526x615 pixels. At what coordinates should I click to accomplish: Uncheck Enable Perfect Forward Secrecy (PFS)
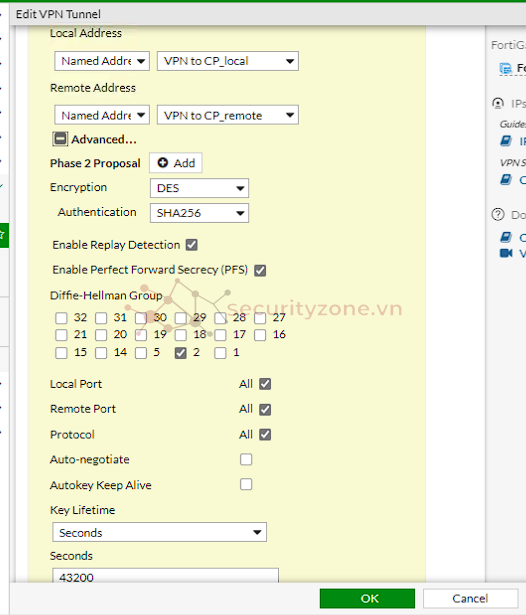click(x=260, y=270)
